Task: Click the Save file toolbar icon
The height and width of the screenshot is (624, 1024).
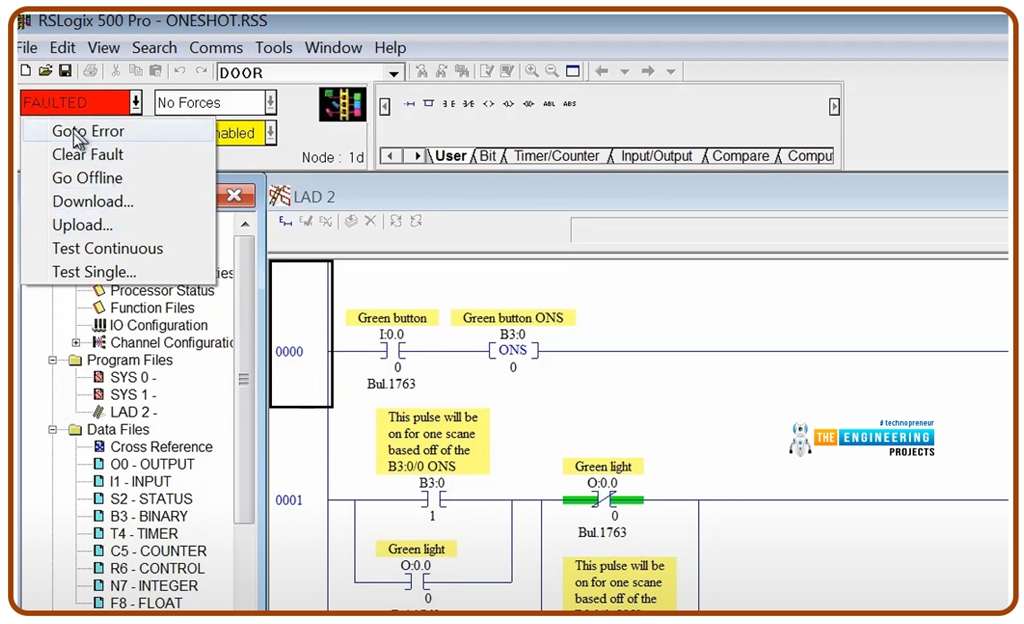Action: (x=65, y=71)
